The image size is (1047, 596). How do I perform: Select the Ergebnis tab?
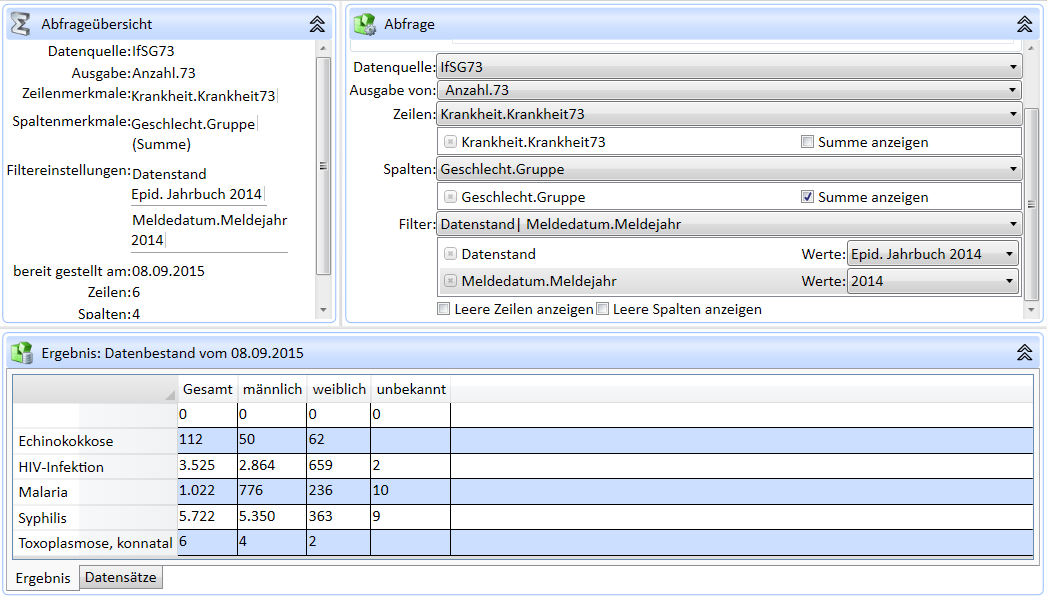click(43, 578)
